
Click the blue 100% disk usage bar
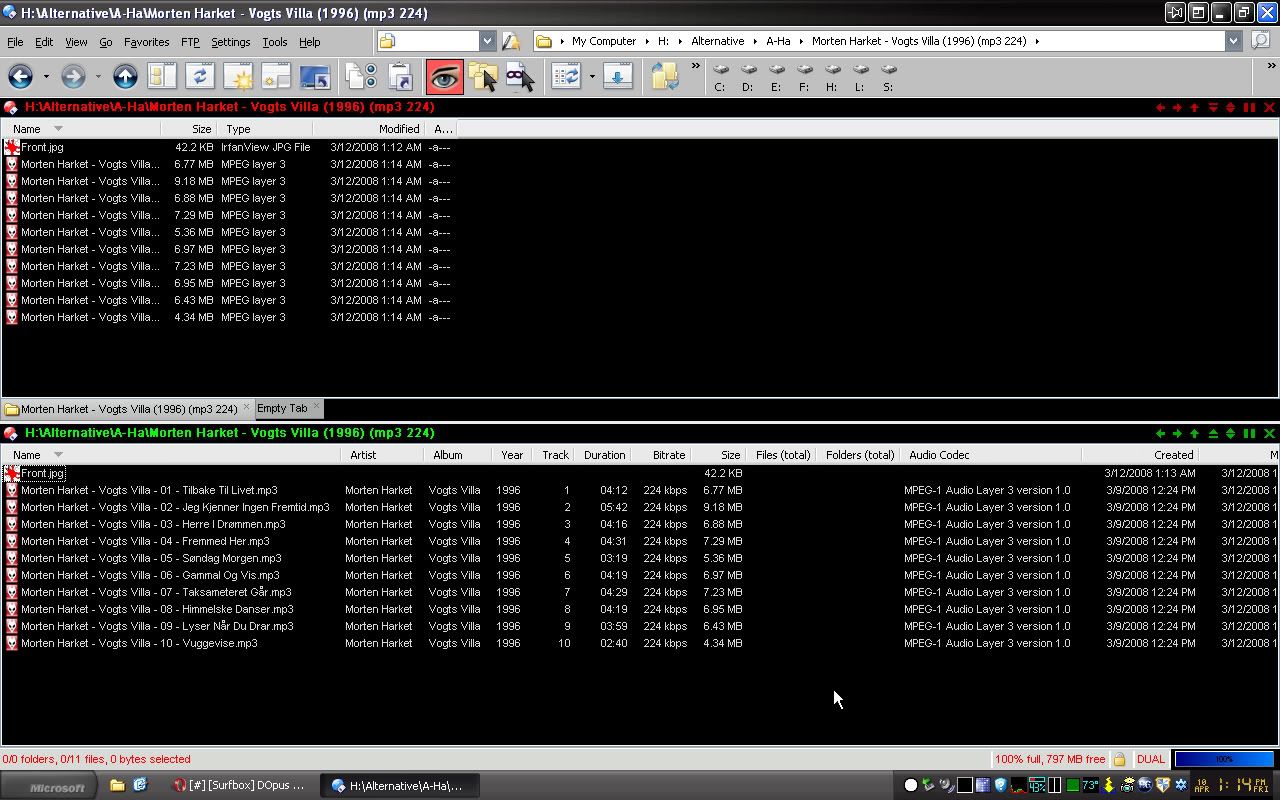tap(1224, 759)
